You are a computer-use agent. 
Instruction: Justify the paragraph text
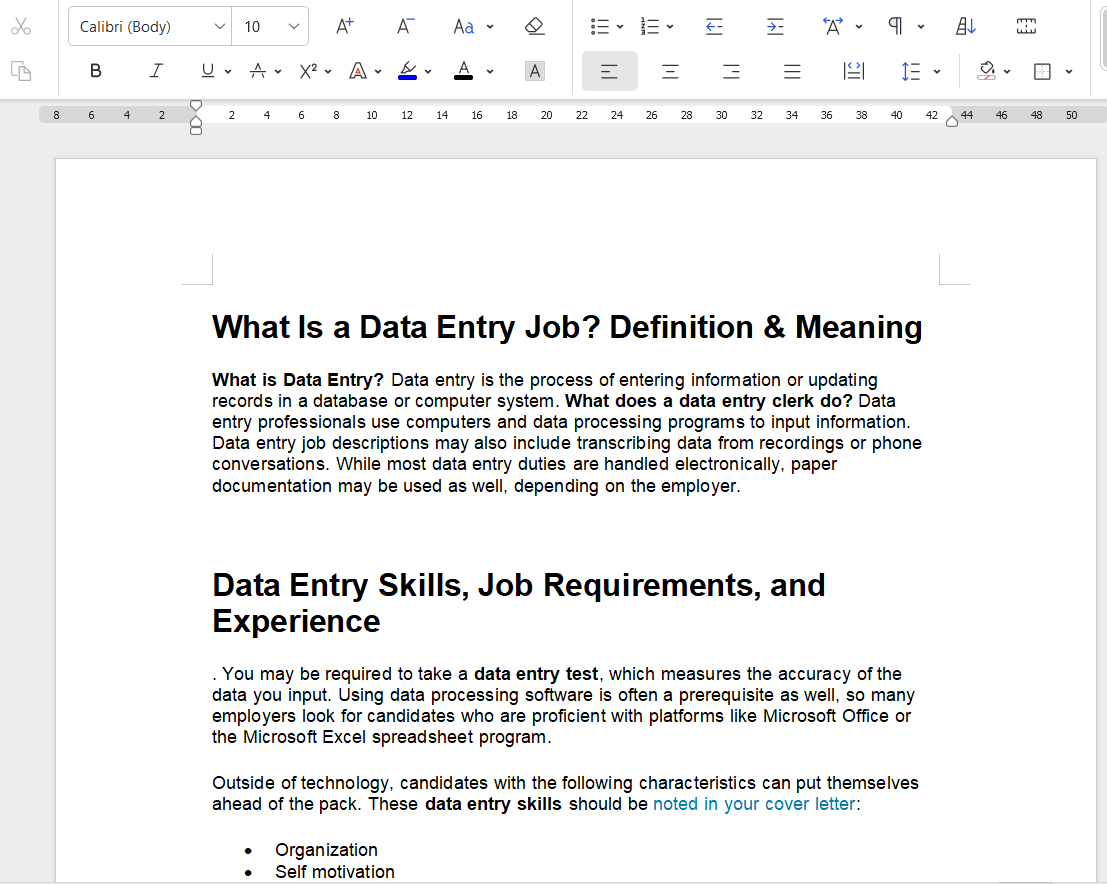click(792, 71)
